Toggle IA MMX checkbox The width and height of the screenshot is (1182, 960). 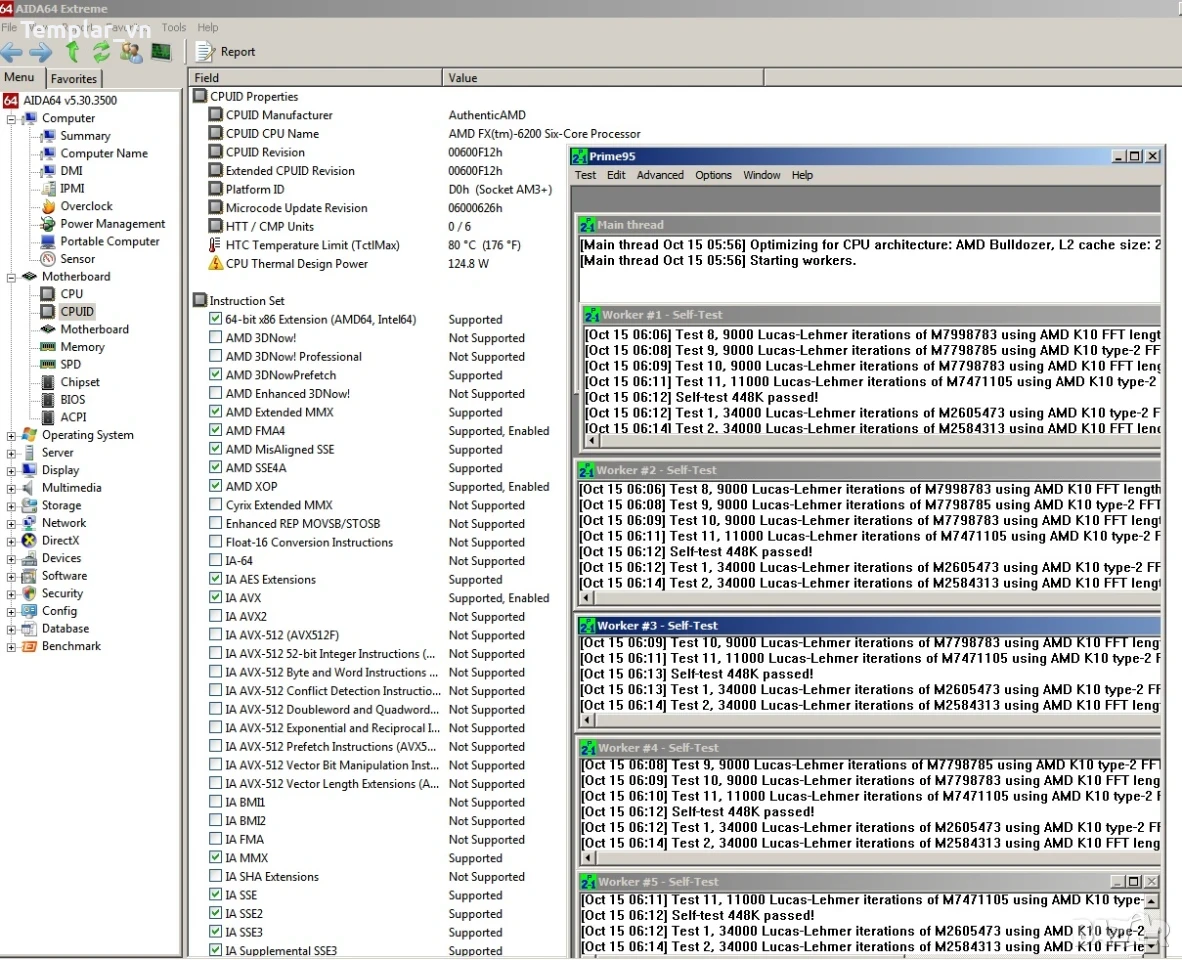click(x=216, y=857)
